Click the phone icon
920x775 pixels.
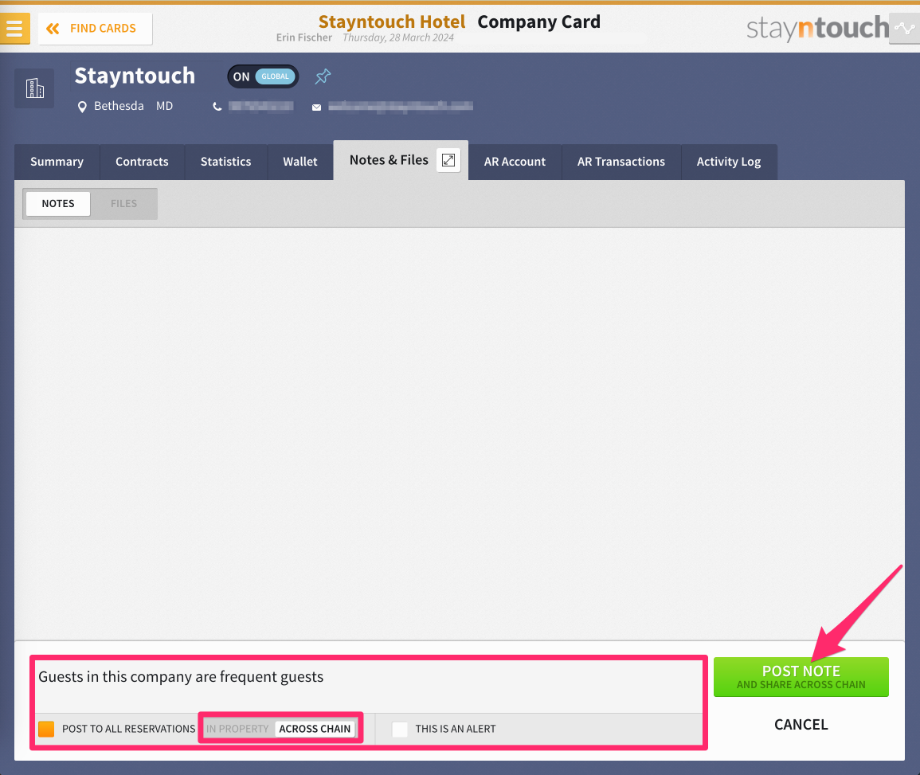[217, 107]
